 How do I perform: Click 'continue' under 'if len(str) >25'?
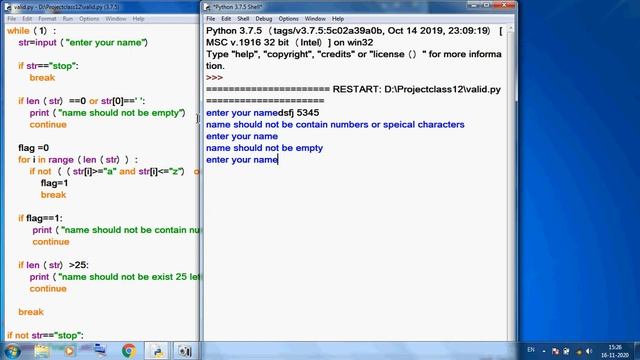point(48,289)
